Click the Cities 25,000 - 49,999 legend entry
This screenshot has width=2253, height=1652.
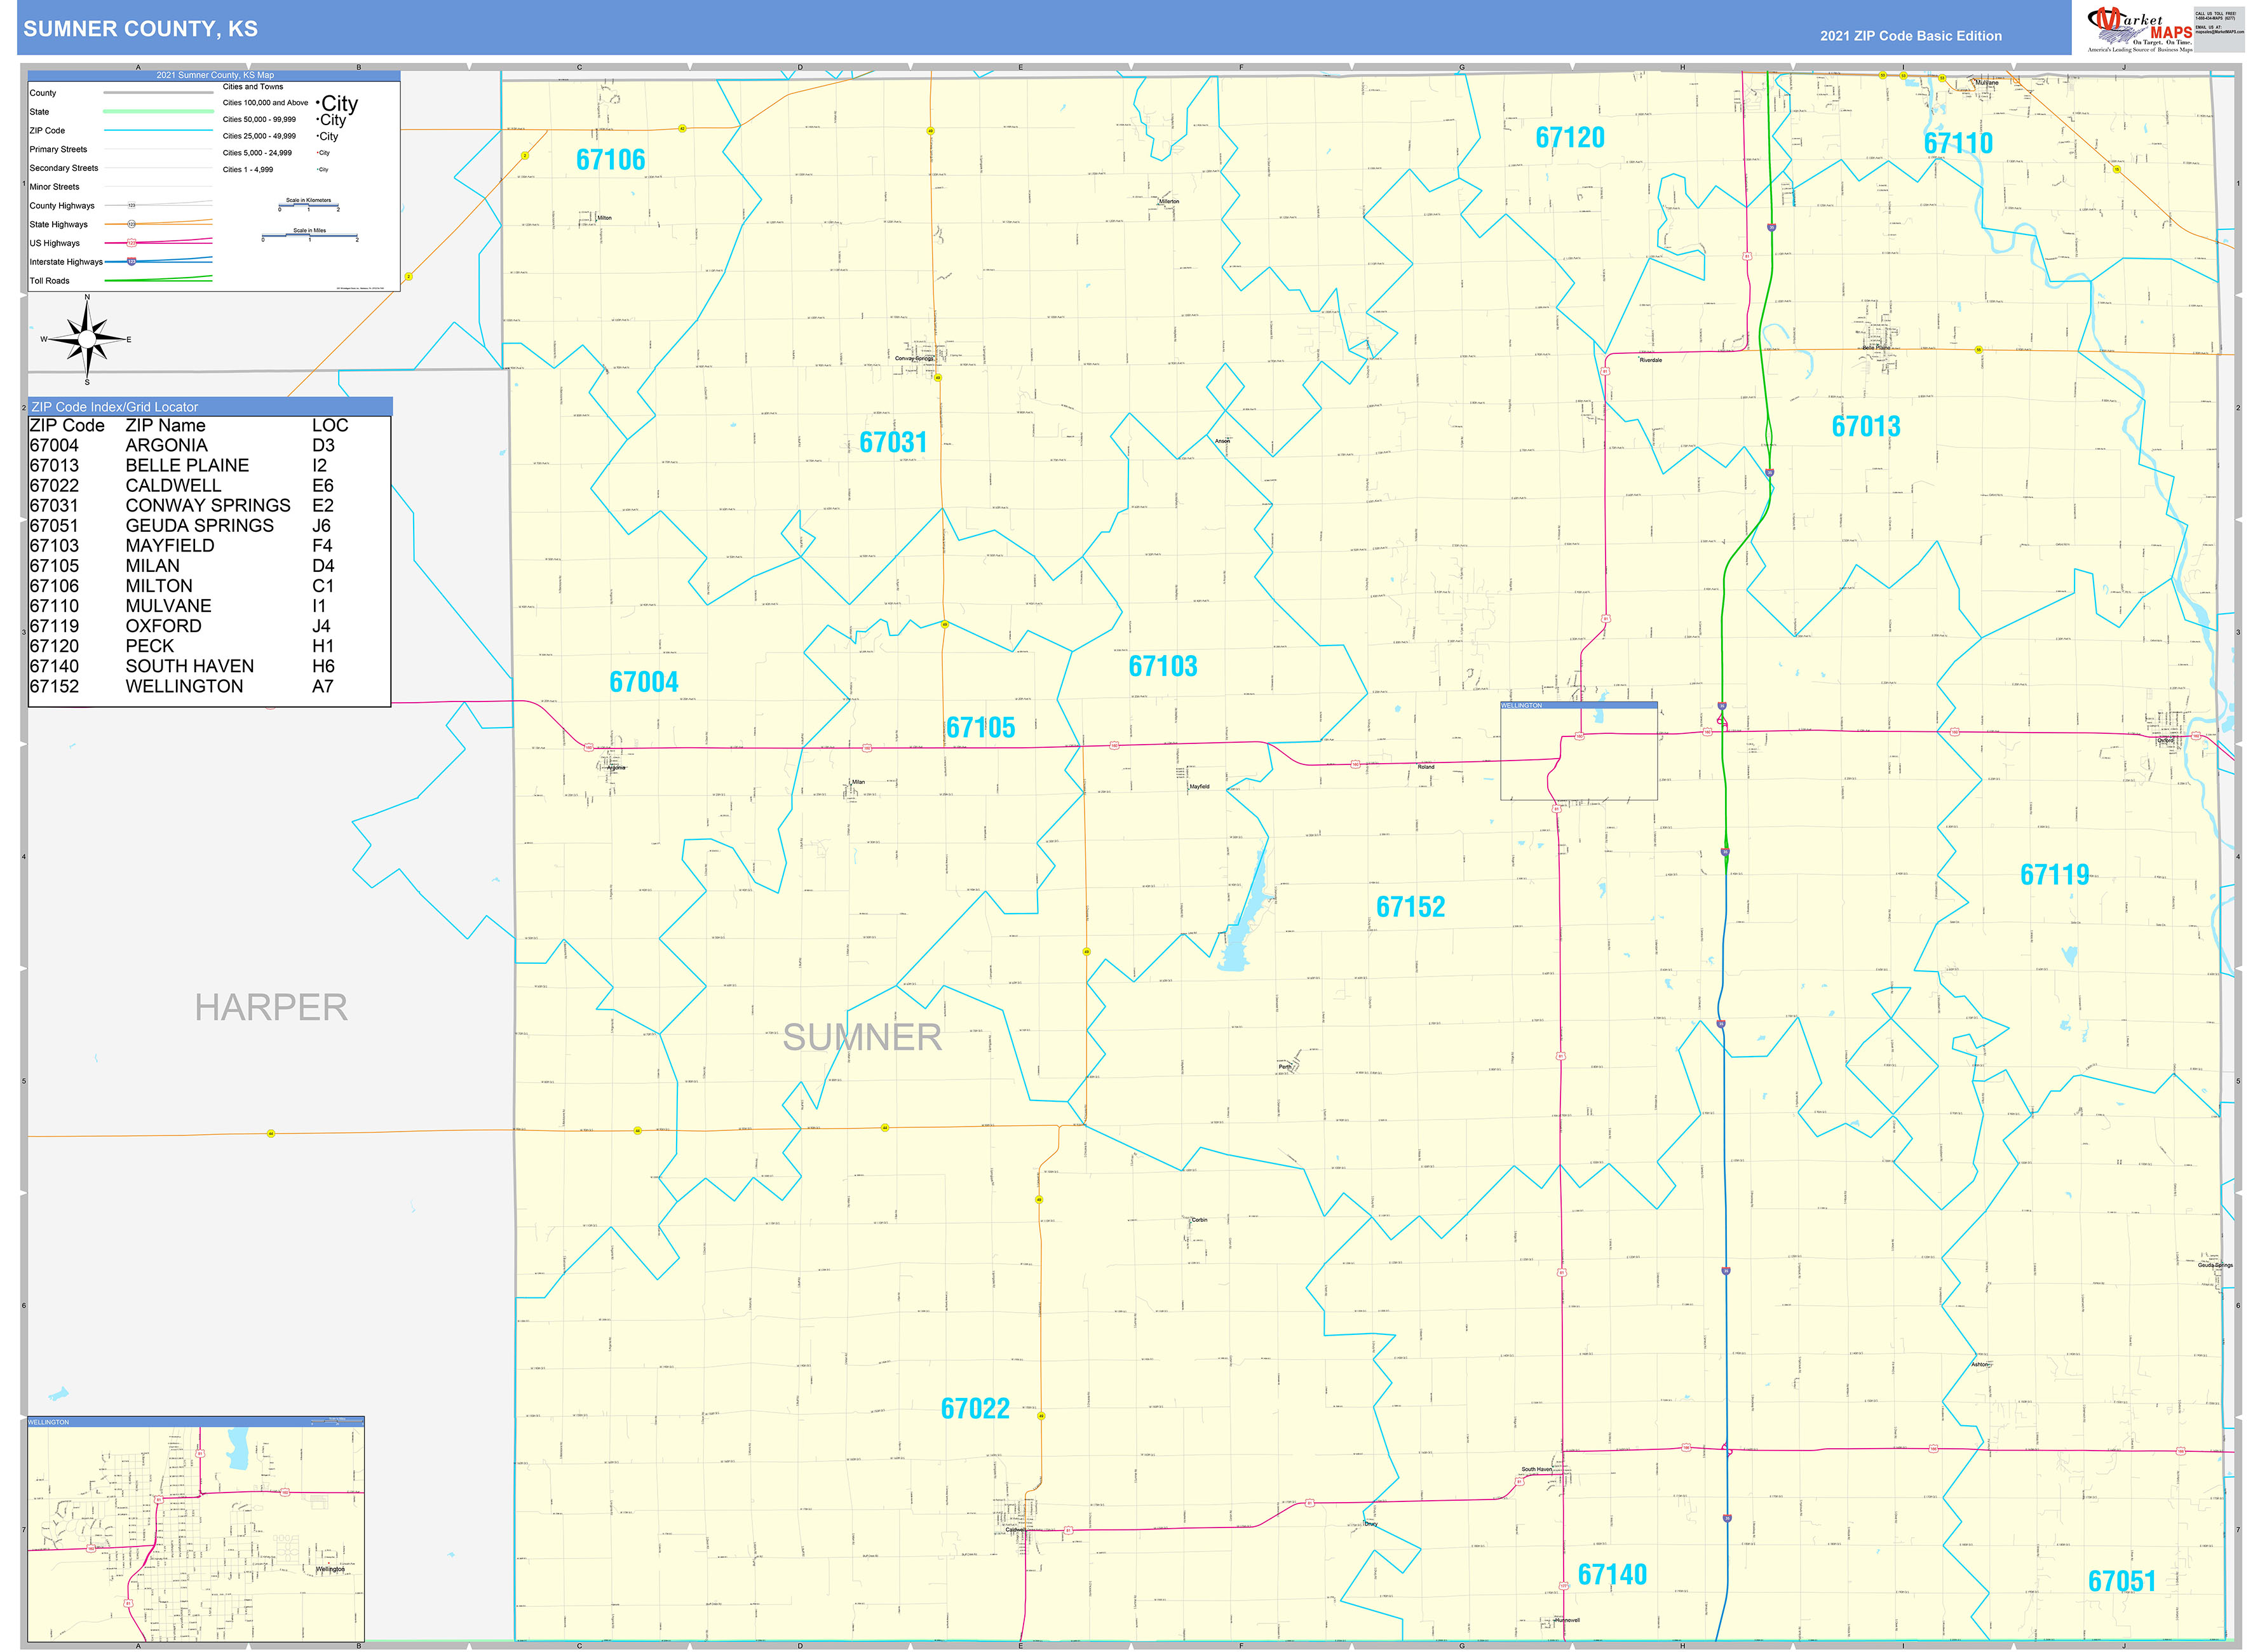click(281, 136)
